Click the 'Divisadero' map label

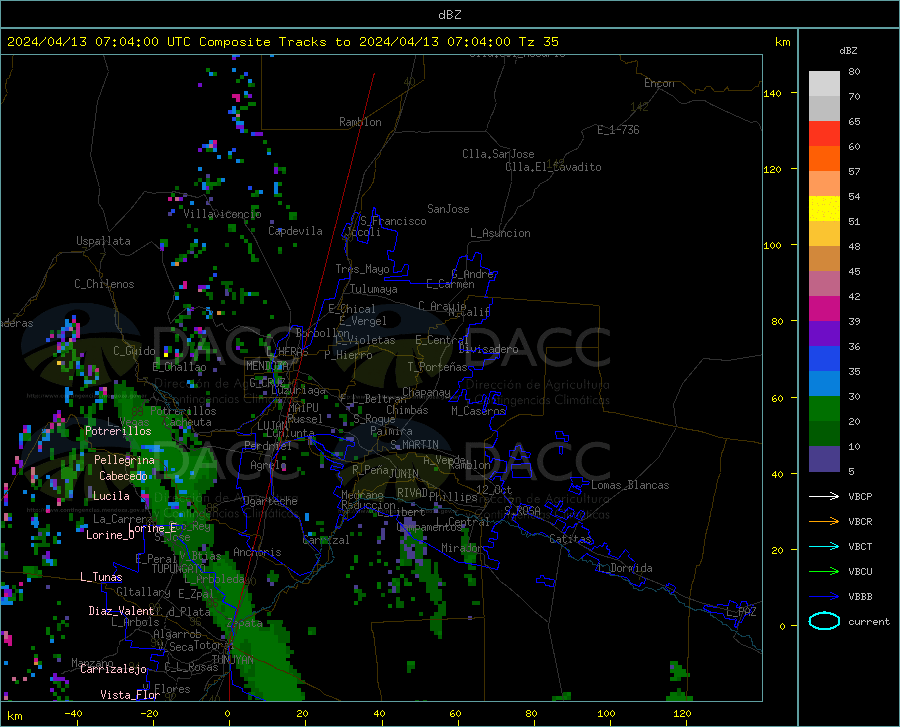488,349
